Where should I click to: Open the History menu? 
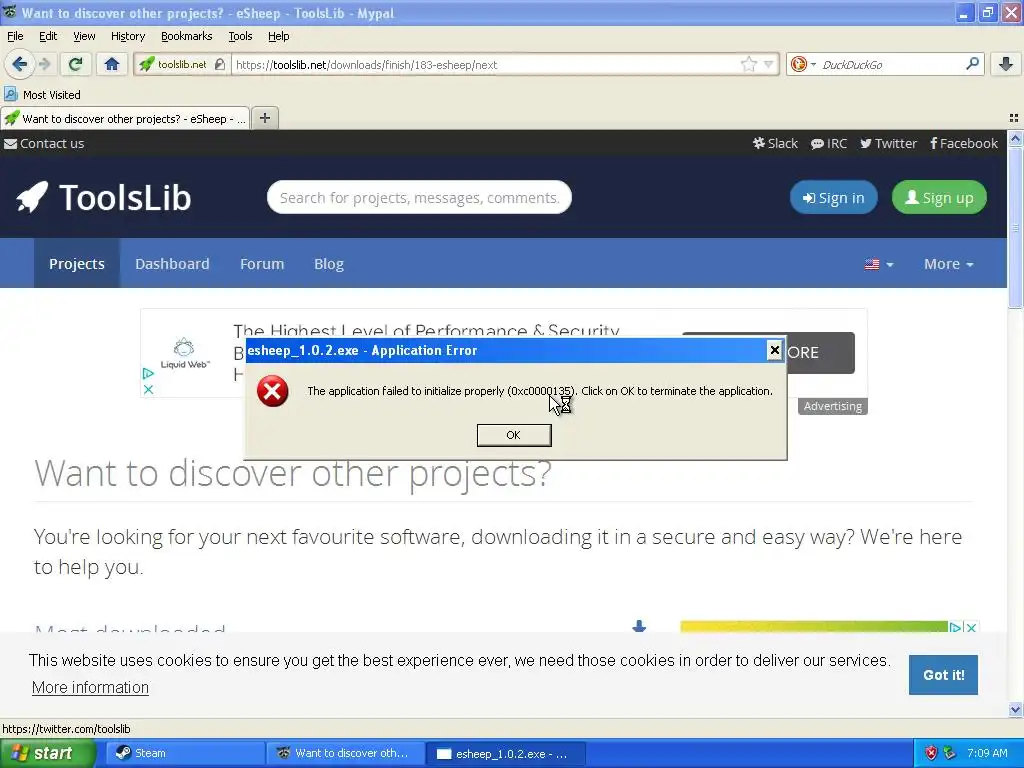(127, 36)
